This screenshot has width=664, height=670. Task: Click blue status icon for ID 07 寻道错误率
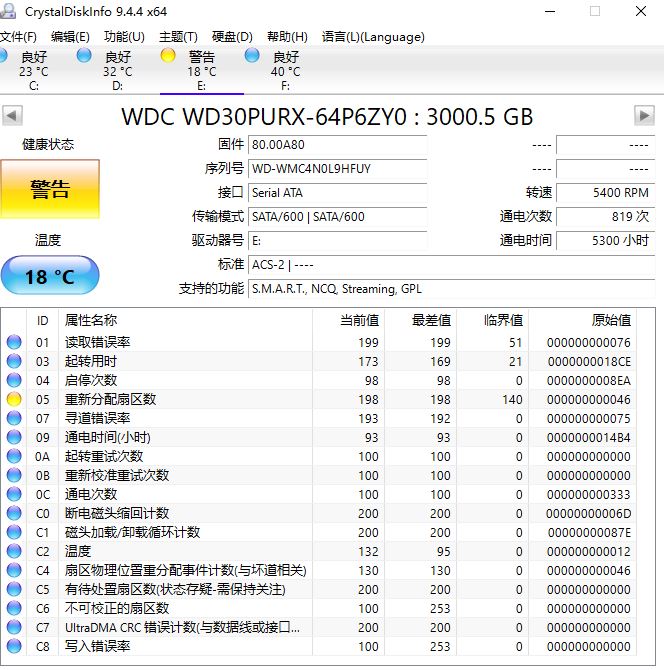click(x=14, y=418)
